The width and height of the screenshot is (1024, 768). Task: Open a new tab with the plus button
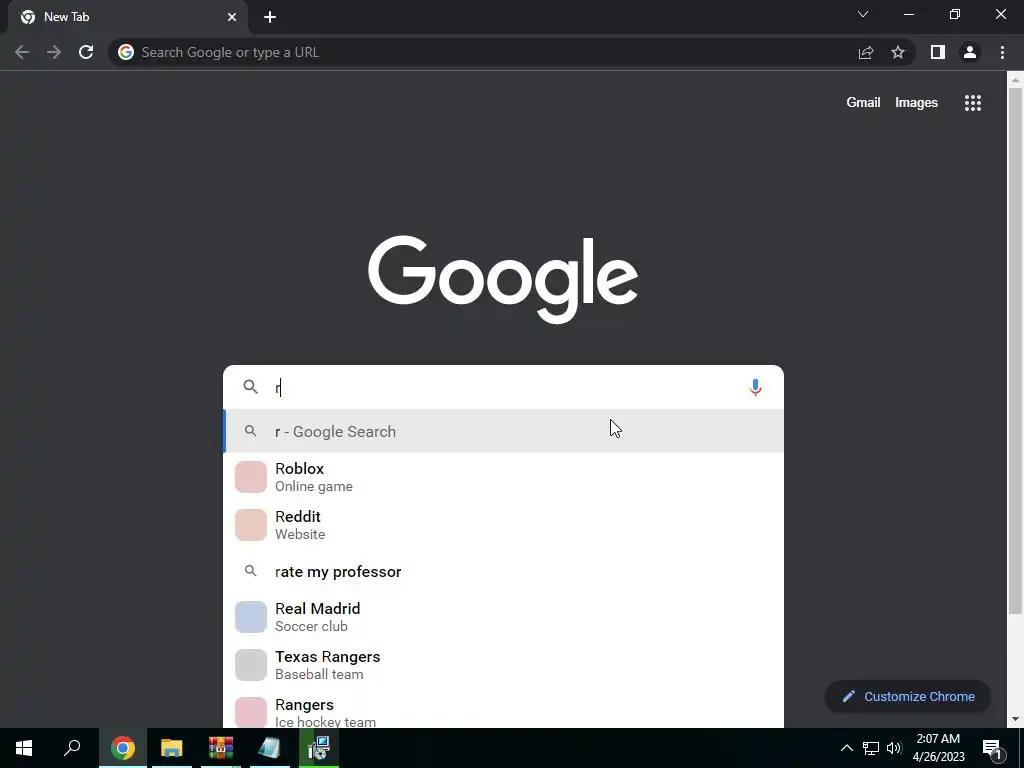click(x=270, y=17)
